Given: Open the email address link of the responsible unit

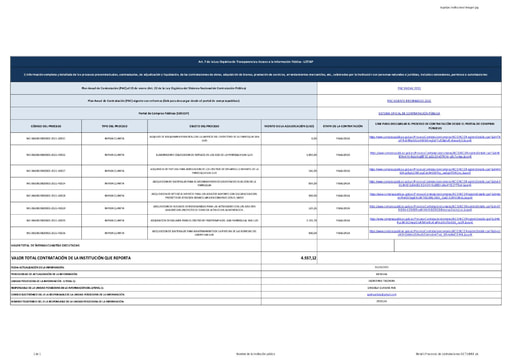Looking at the screenshot, I should point(382,295).
